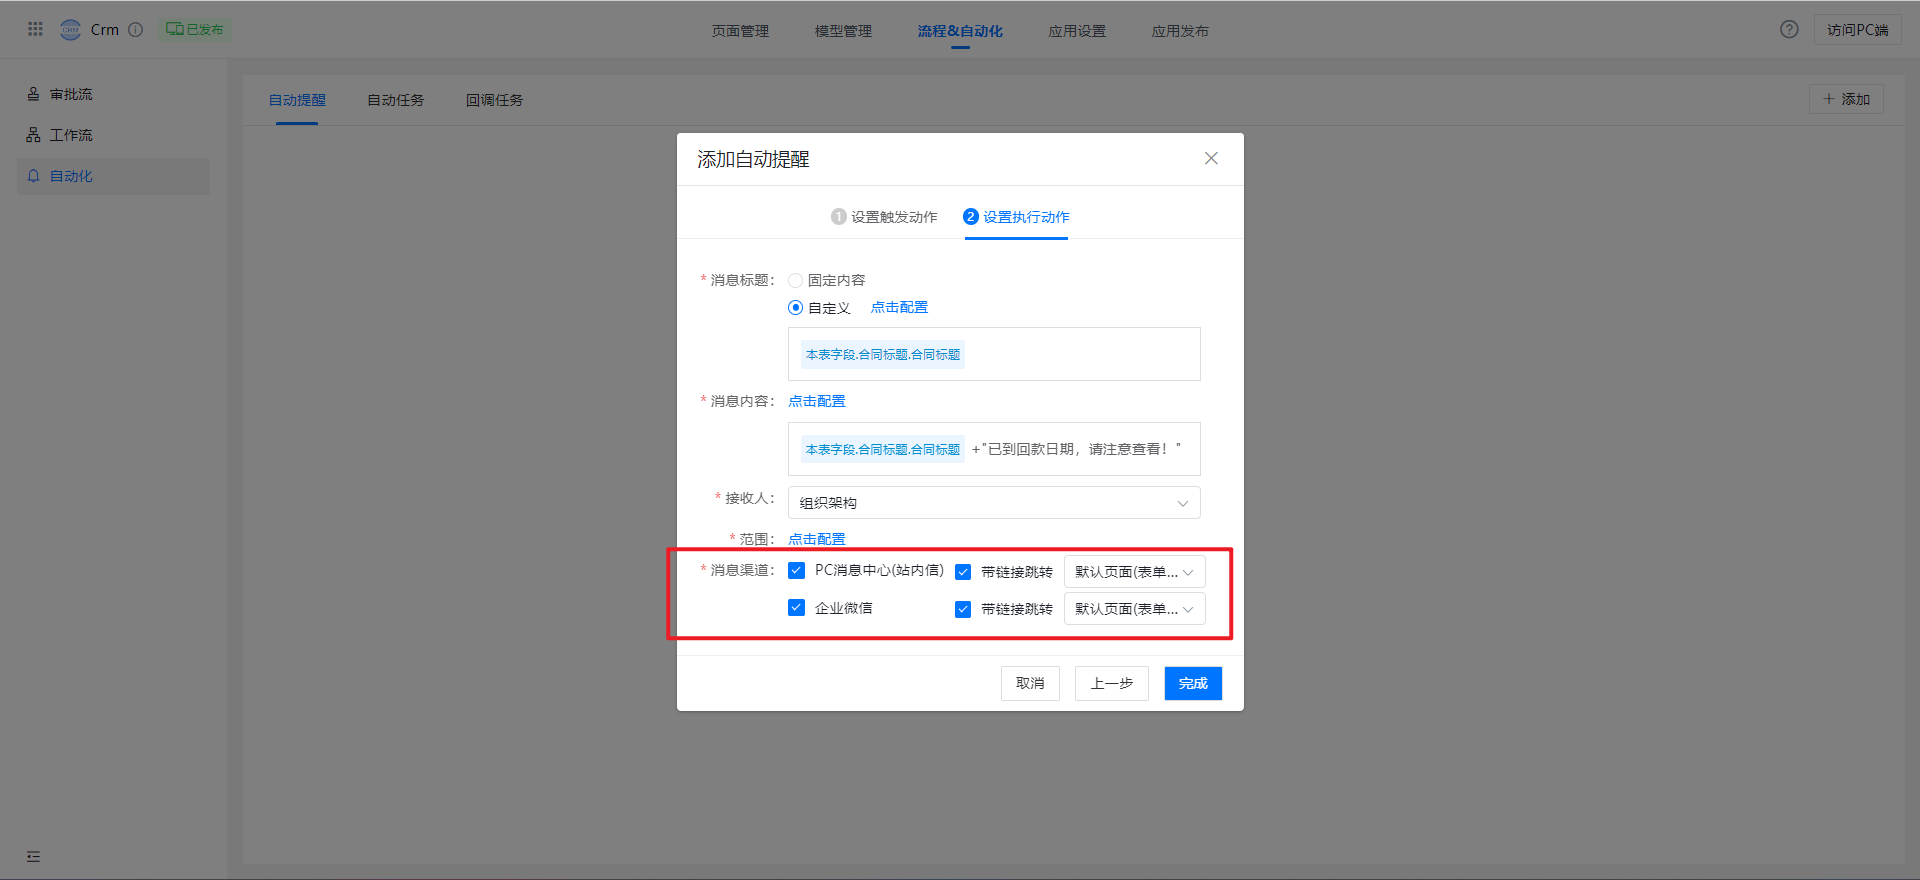1920x880 pixels.
Task: Select the 自定义 radio option
Action: point(796,308)
